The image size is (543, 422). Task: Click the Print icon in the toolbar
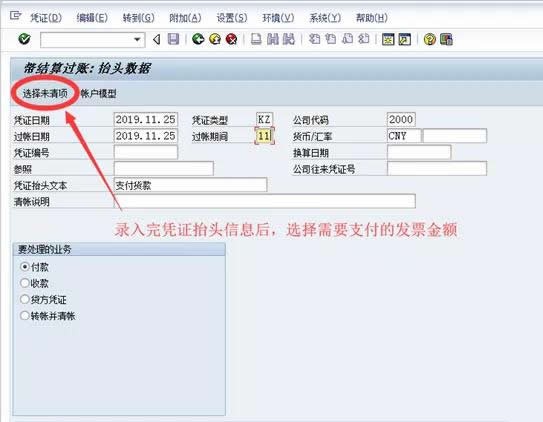click(x=256, y=39)
